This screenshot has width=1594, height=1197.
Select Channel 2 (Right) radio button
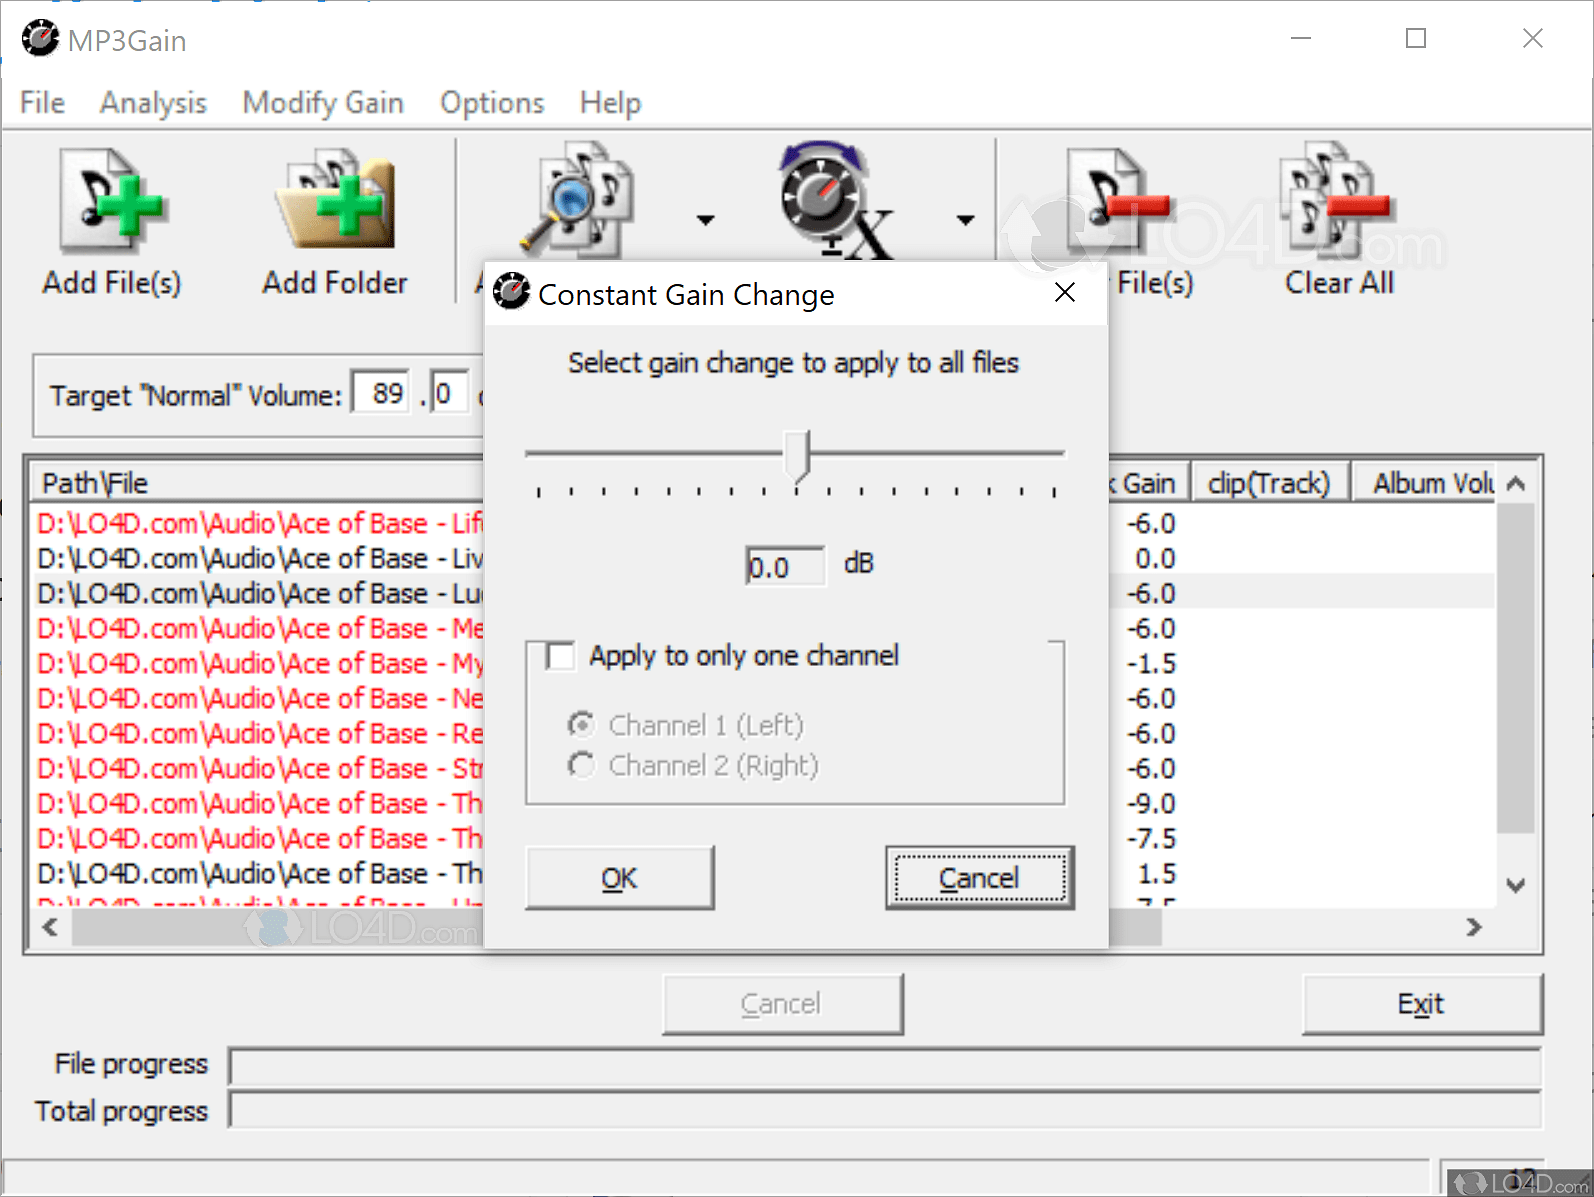(x=581, y=765)
